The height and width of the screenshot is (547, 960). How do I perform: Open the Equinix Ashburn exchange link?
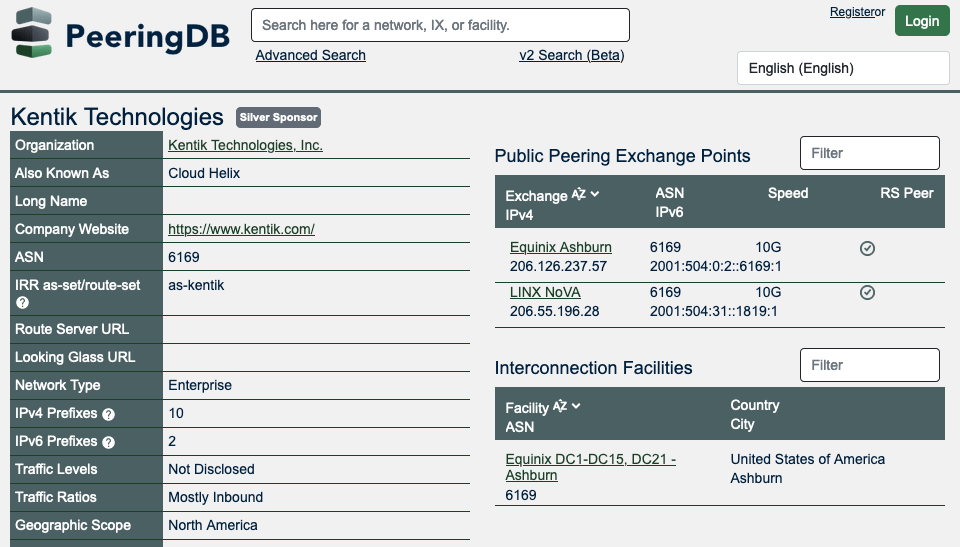[561, 247]
